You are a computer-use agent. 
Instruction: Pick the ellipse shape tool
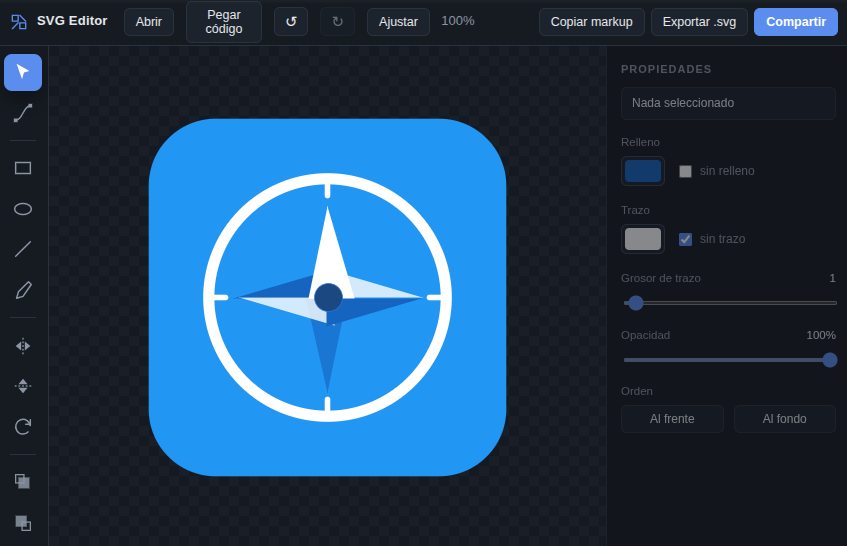[23, 209]
